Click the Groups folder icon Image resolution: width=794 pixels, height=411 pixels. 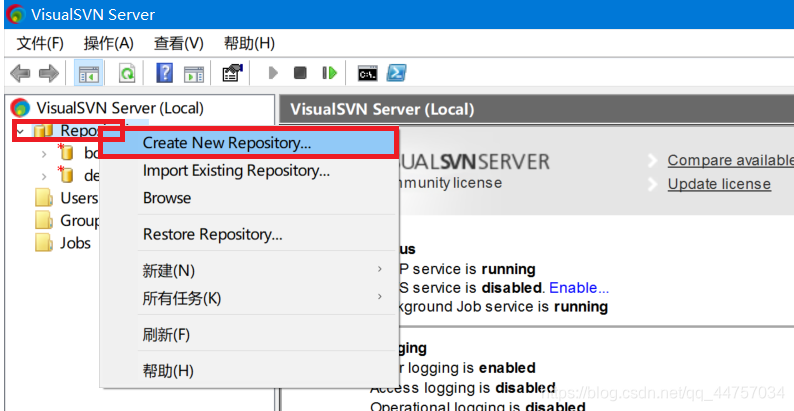(x=44, y=221)
